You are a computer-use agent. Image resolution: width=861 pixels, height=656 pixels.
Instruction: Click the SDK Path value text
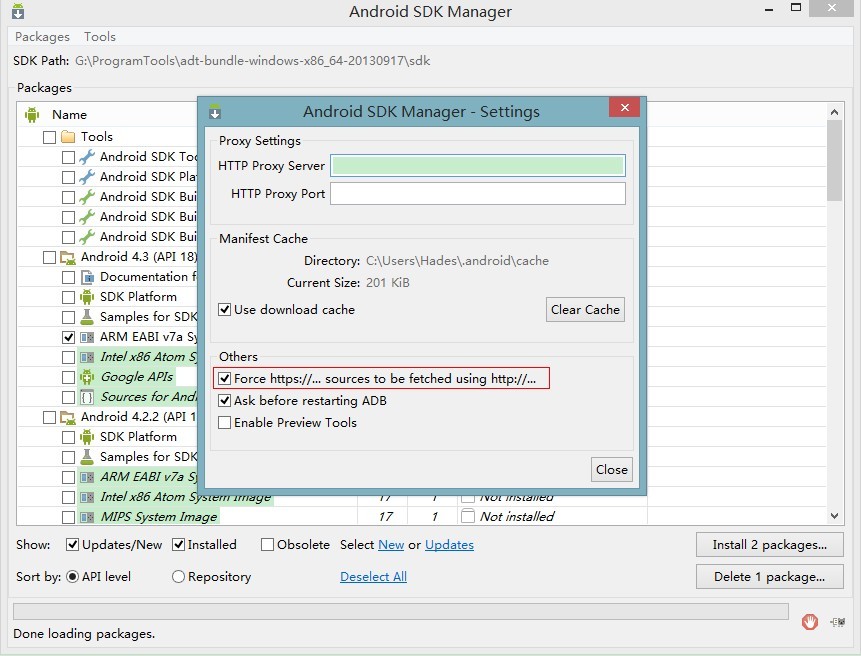coord(253,61)
